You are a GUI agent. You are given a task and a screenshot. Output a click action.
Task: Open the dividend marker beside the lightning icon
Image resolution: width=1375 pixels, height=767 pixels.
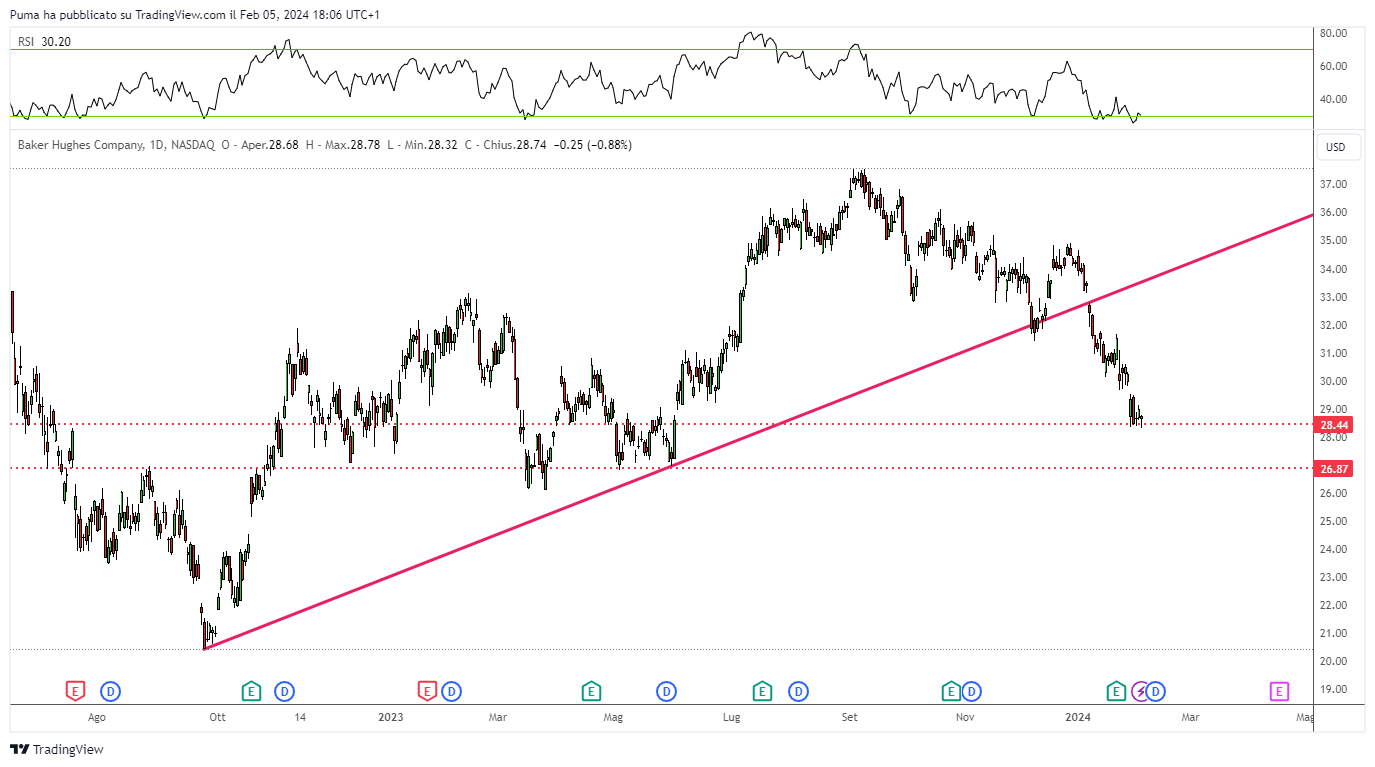(1156, 690)
